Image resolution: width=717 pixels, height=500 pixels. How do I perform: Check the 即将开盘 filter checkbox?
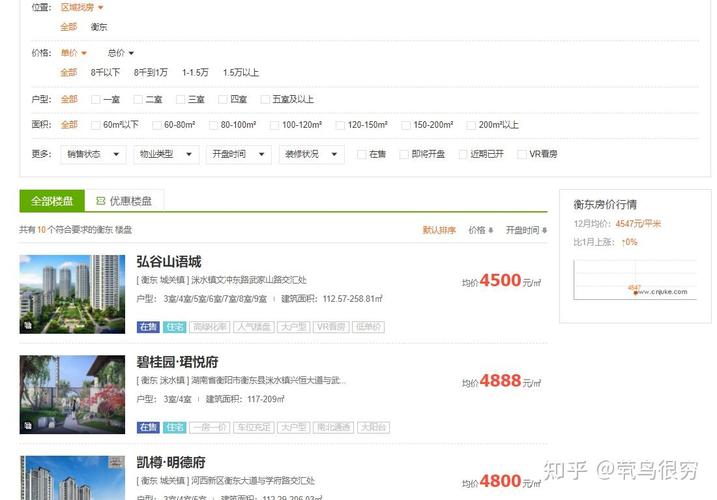[404, 154]
